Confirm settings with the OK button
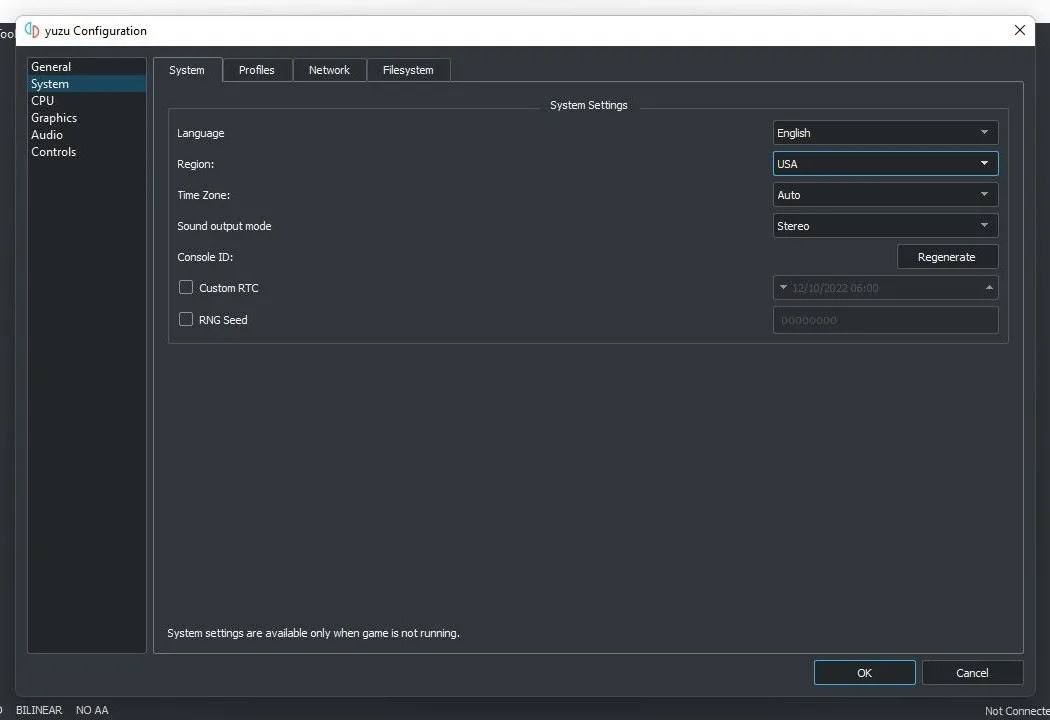Viewport: 1050px width, 720px height. (864, 672)
